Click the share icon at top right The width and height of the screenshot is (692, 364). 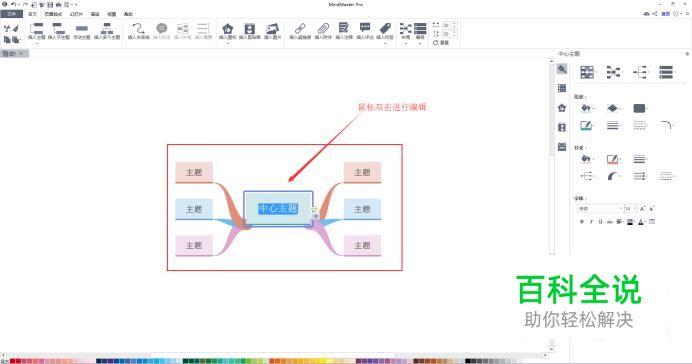point(655,14)
